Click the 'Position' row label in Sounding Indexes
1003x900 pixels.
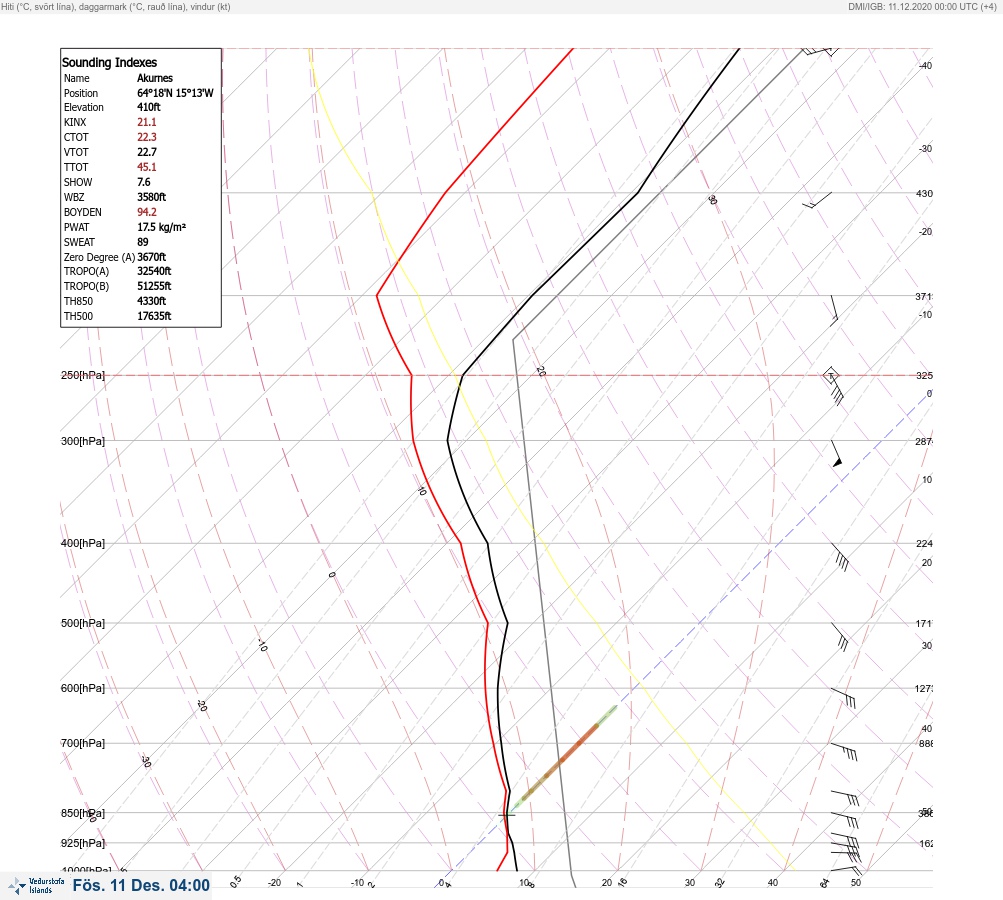point(81,93)
